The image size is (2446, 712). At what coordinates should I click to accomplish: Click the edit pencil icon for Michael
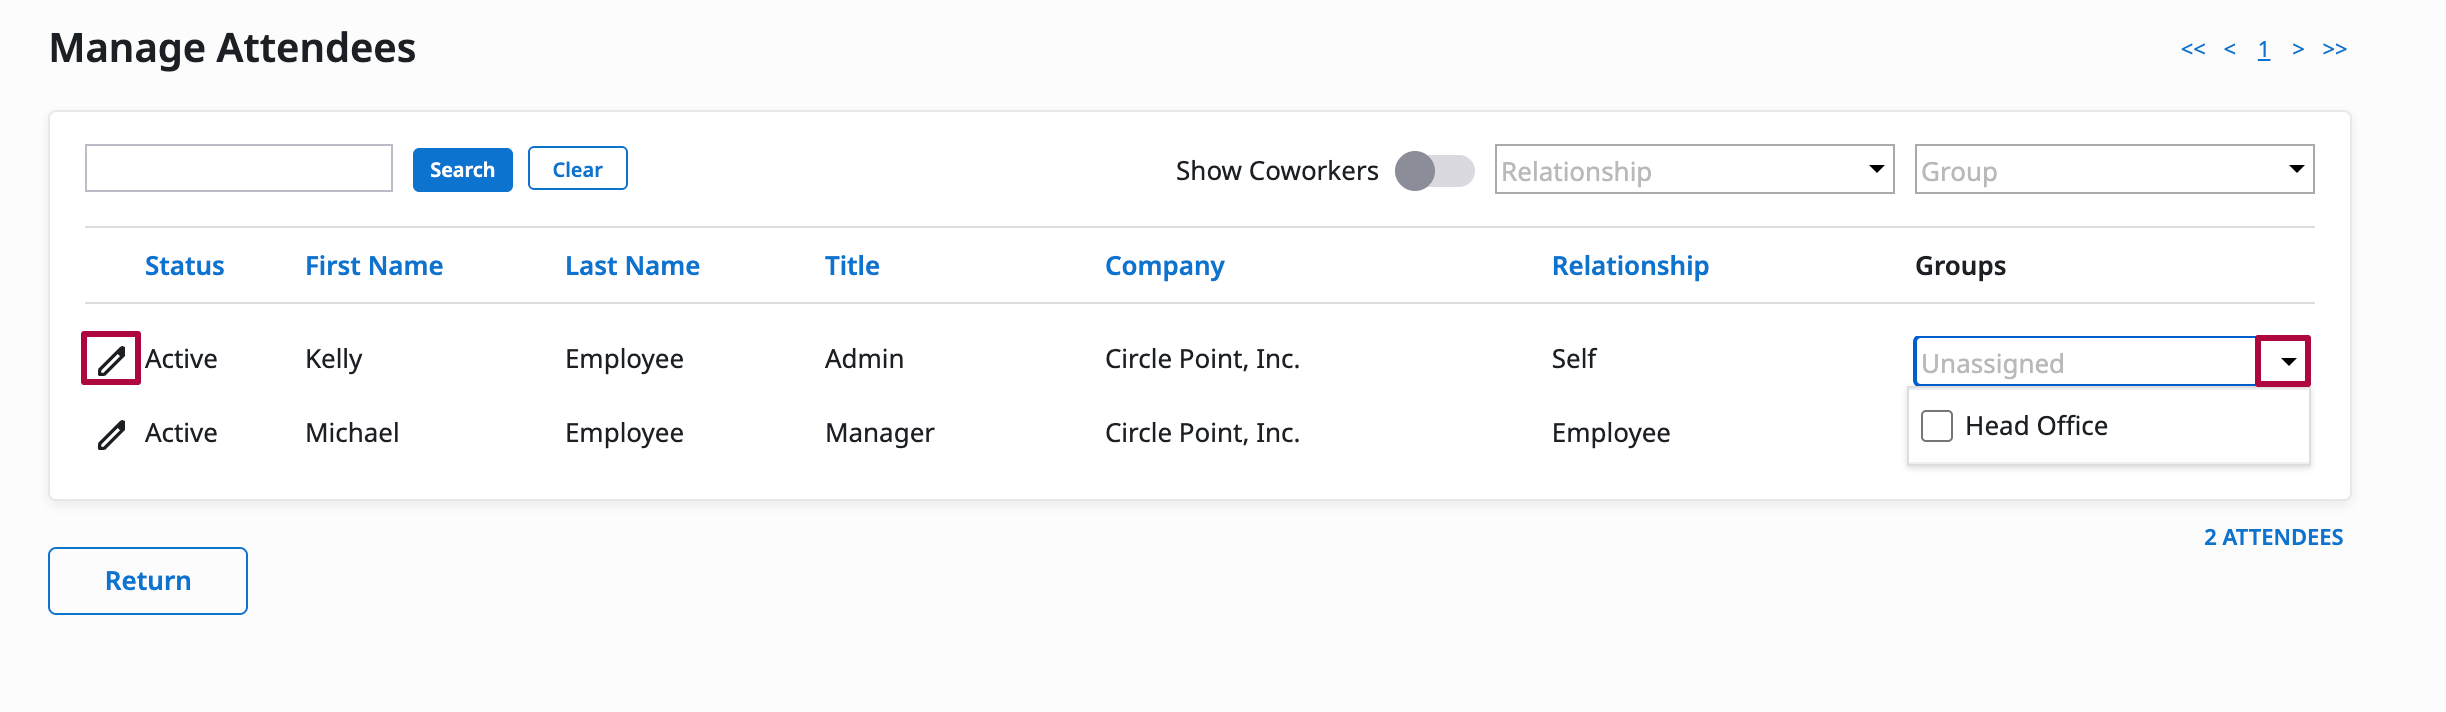[x=111, y=434]
